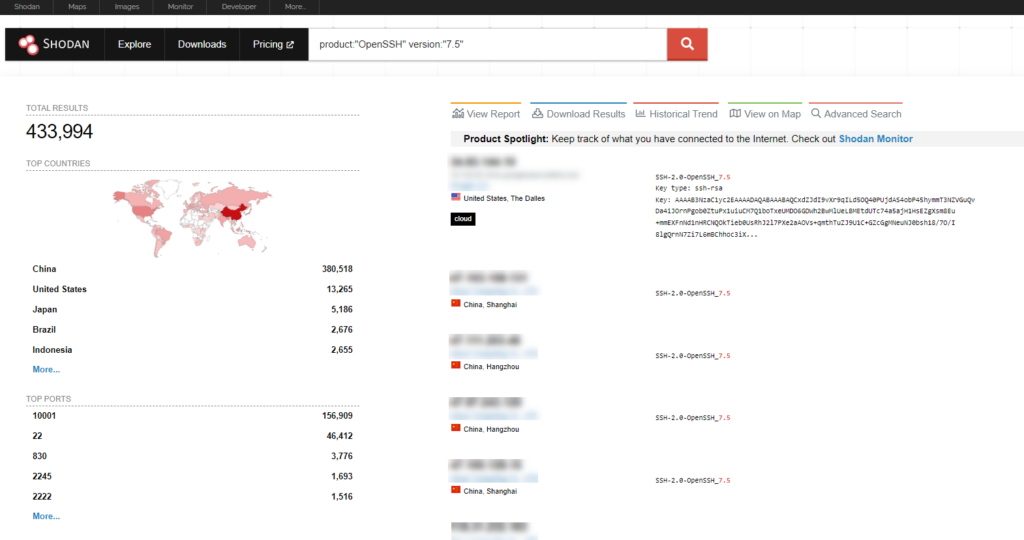The height and width of the screenshot is (540, 1024).
Task: Click the TOP COUNTRIES heading
Action: click(58, 163)
